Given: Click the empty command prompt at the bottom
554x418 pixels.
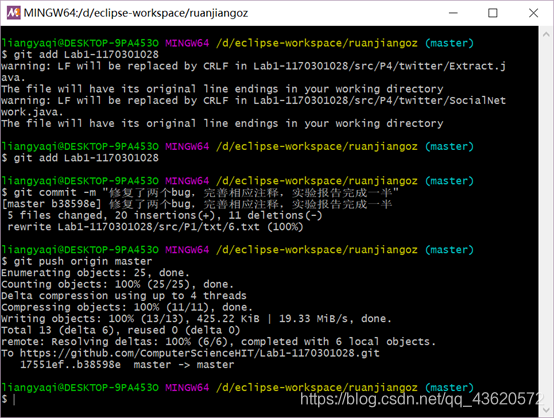Looking at the screenshot, I should click(8, 399).
